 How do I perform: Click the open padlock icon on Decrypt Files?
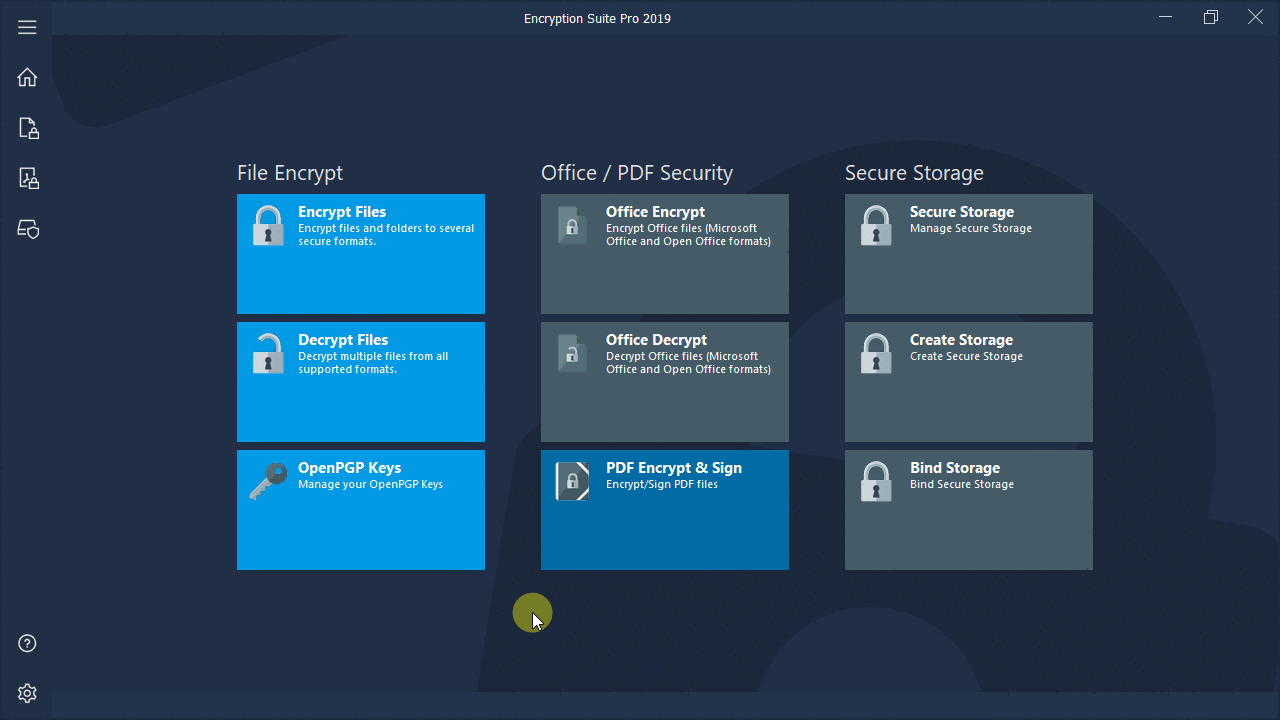(x=268, y=353)
